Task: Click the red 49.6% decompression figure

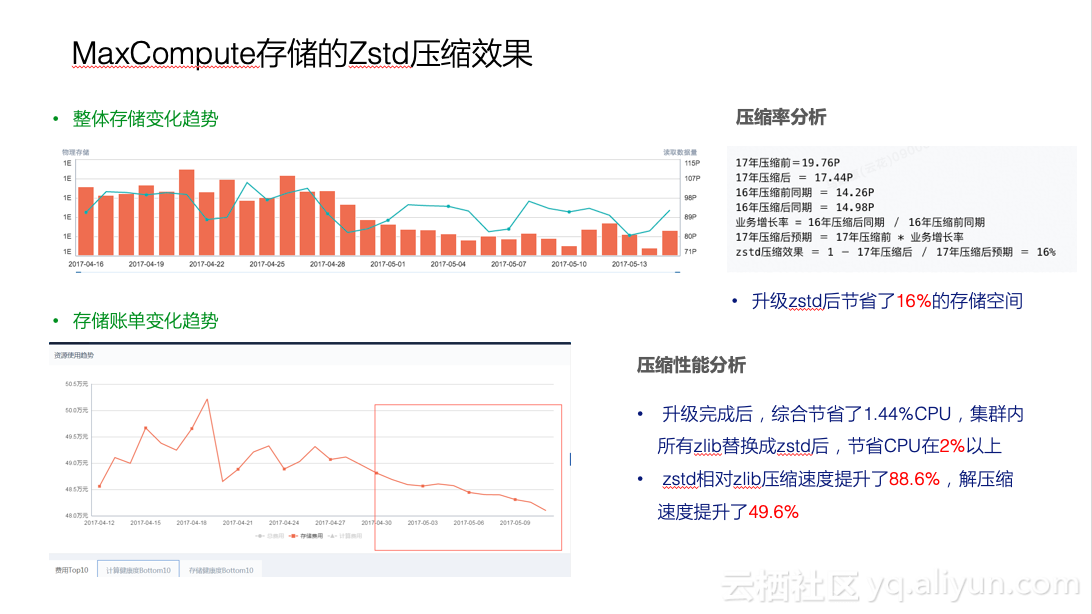Action: [773, 512]
